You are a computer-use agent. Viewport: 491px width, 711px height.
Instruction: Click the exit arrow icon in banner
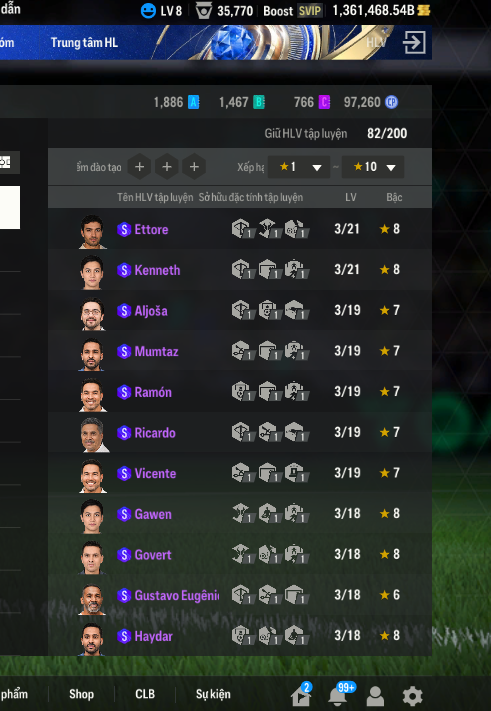pos(414,43)
